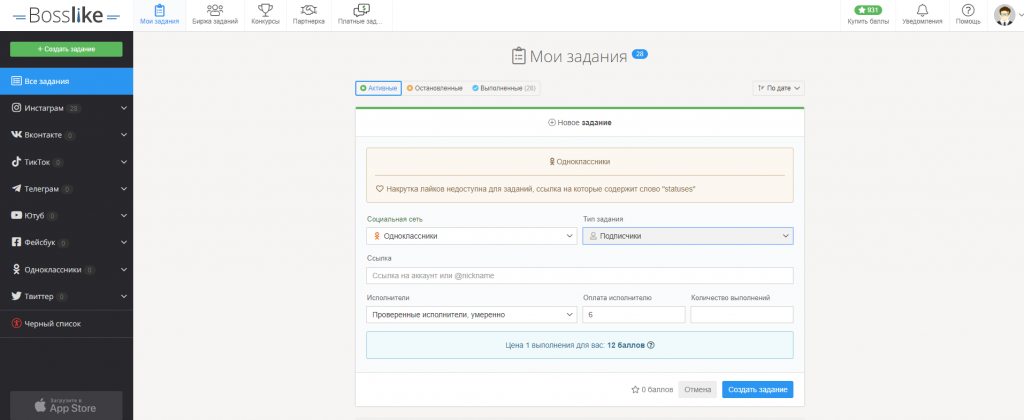Viewport: 1024px width, 420px height.
Task: Click the Купить баллы points badge
Action: point(868,10)
